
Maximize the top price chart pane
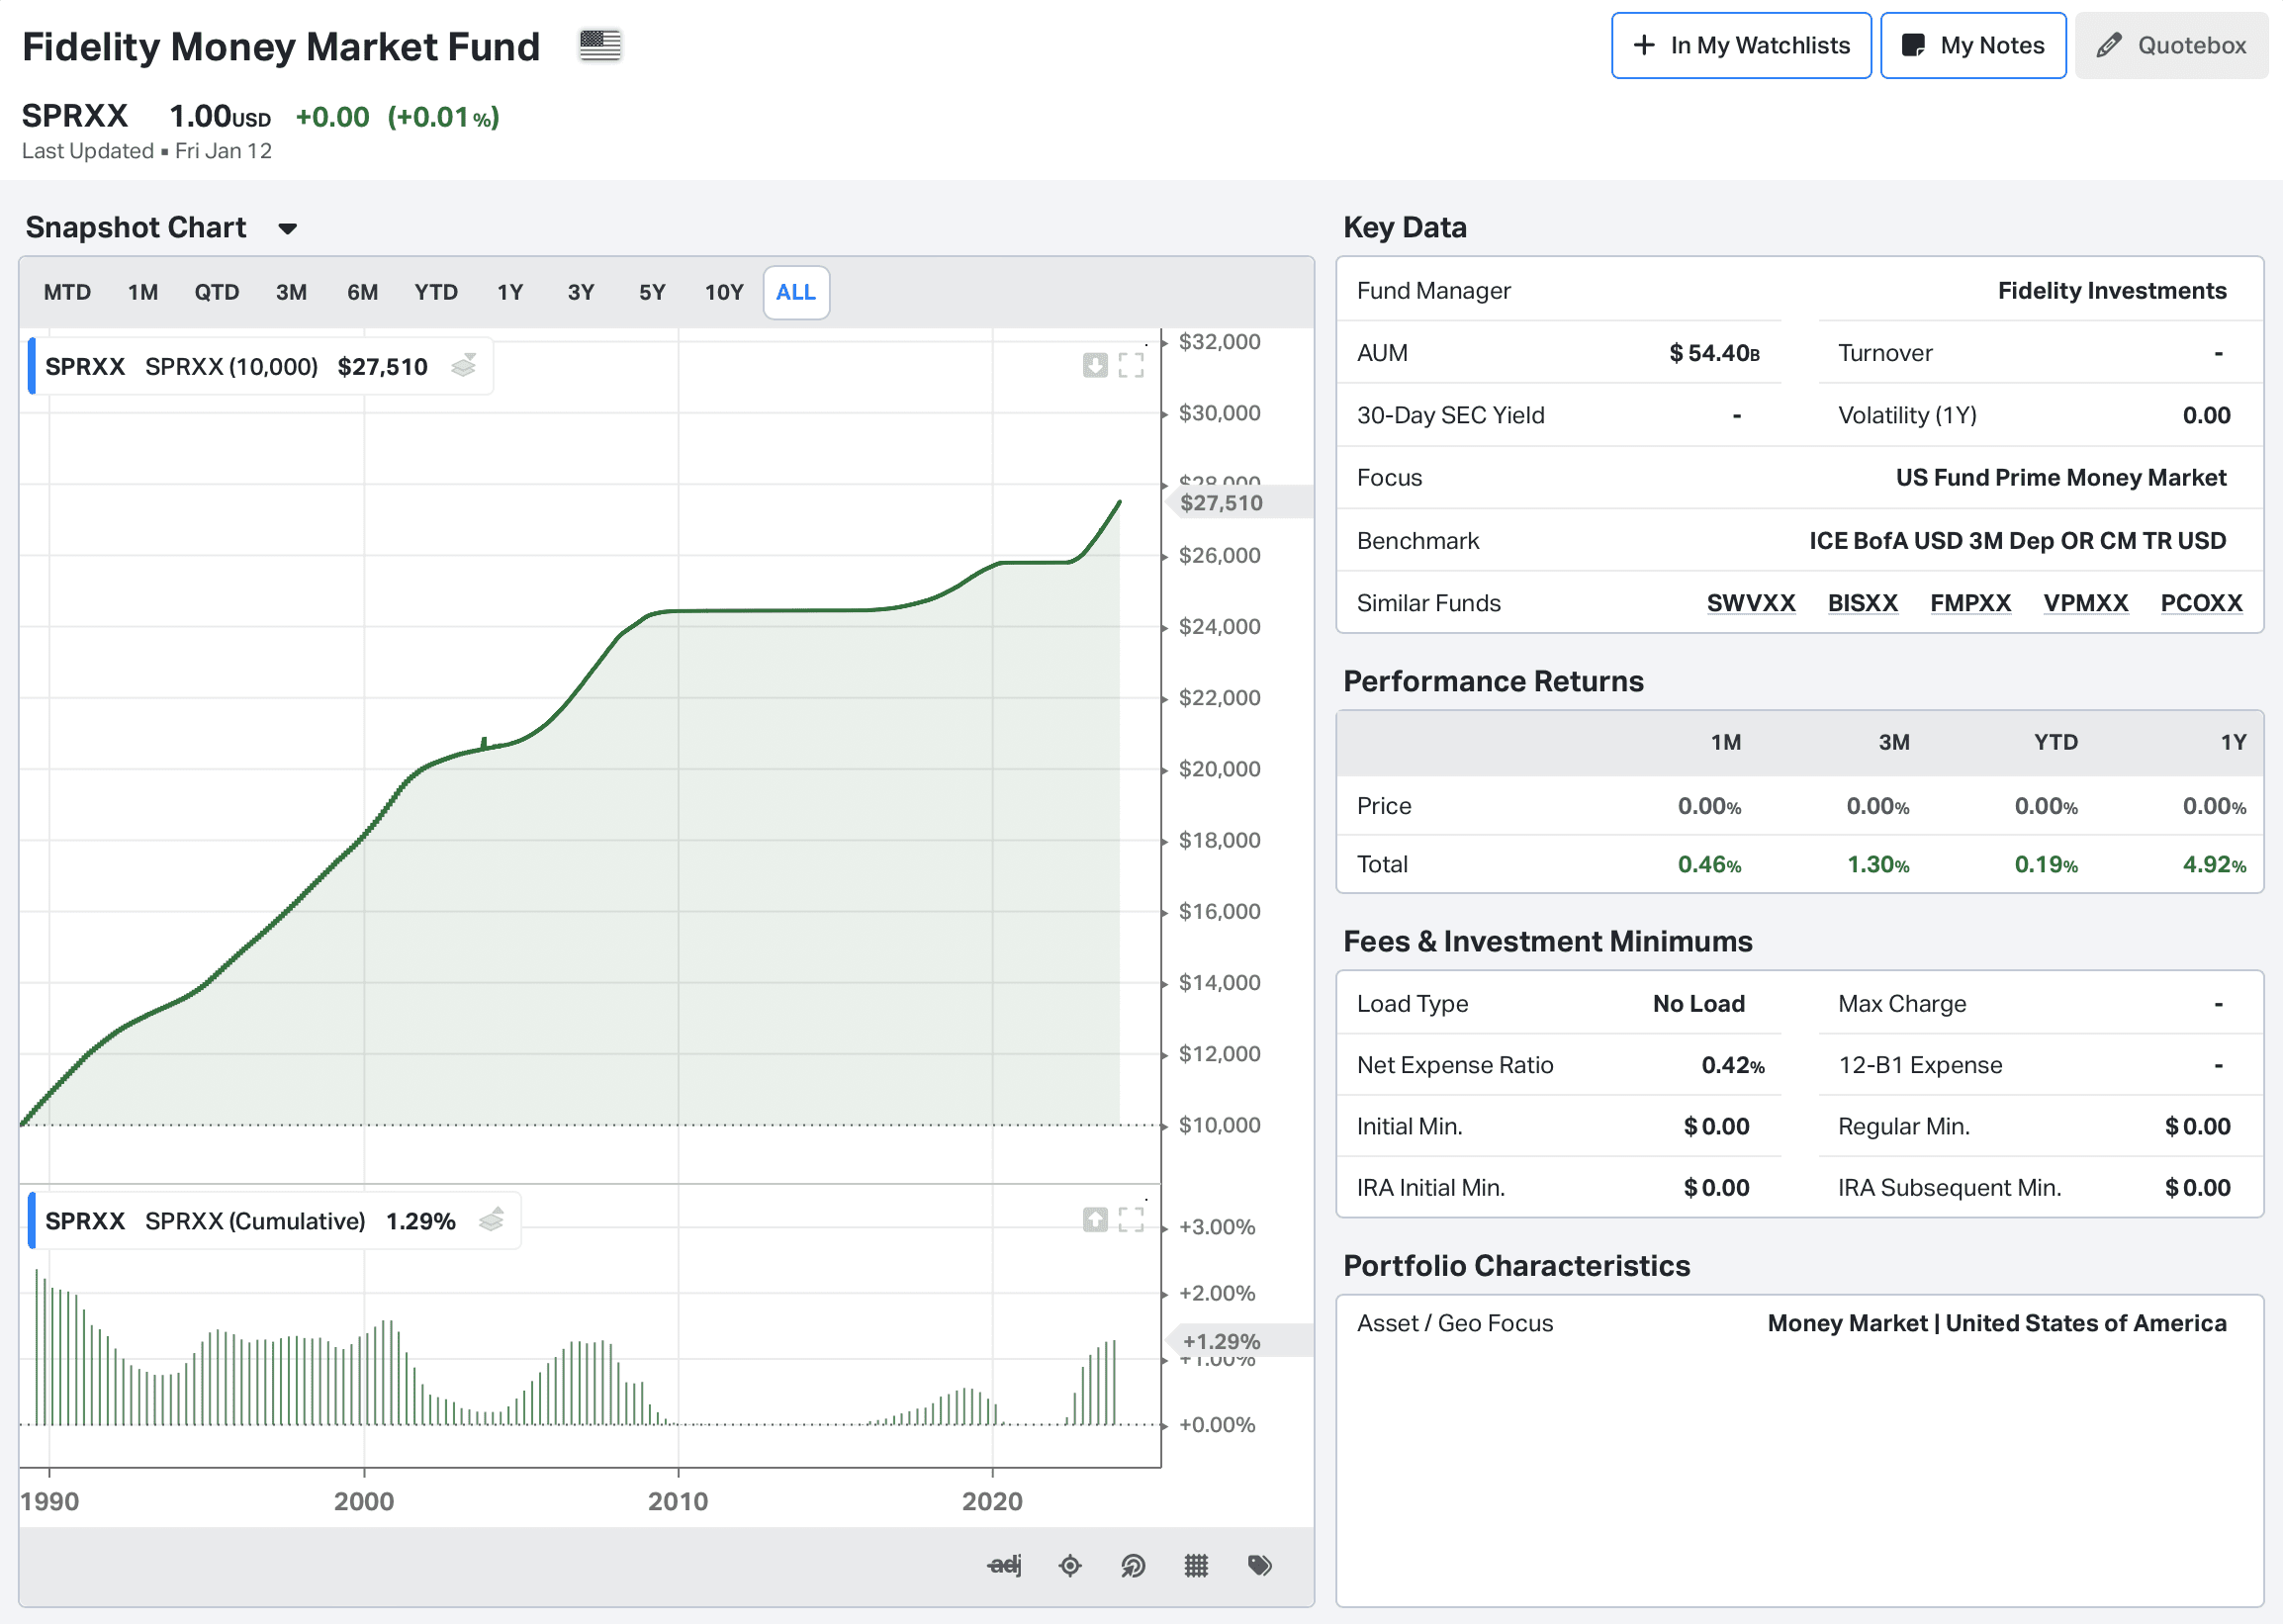1131,365
